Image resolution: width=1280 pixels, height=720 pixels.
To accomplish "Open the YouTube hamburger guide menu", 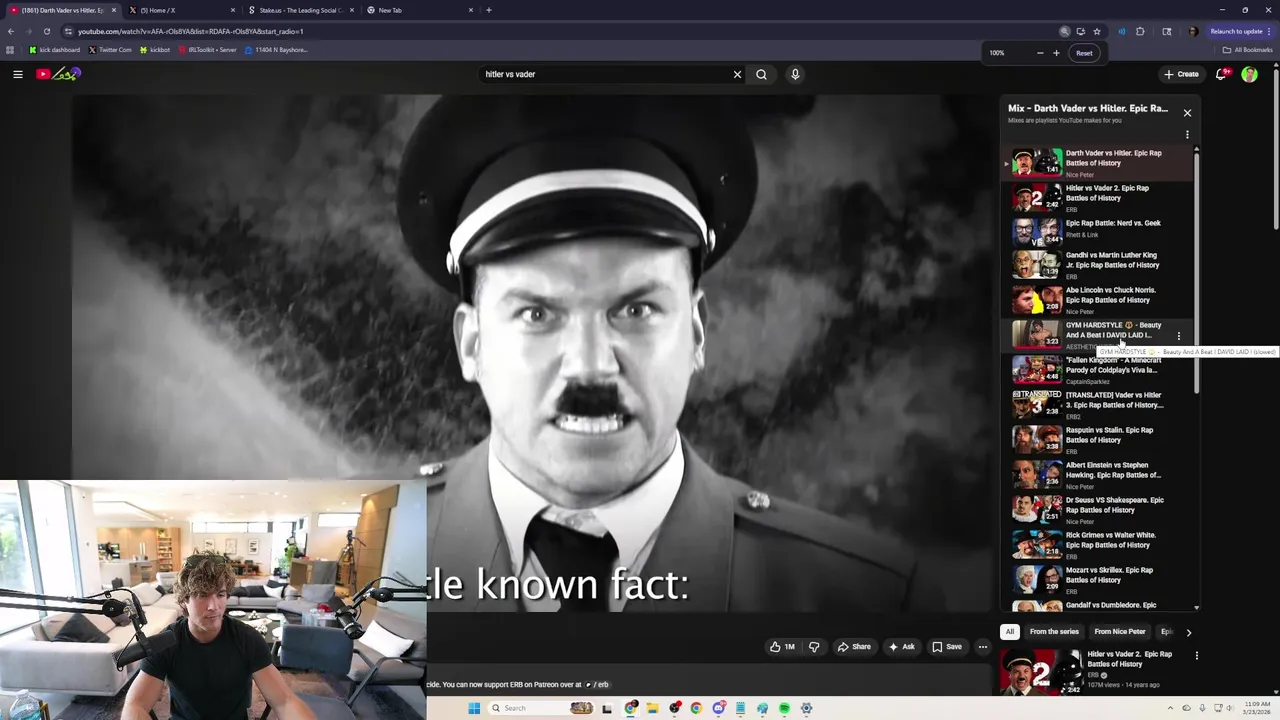I will click(x=18, y=74).
